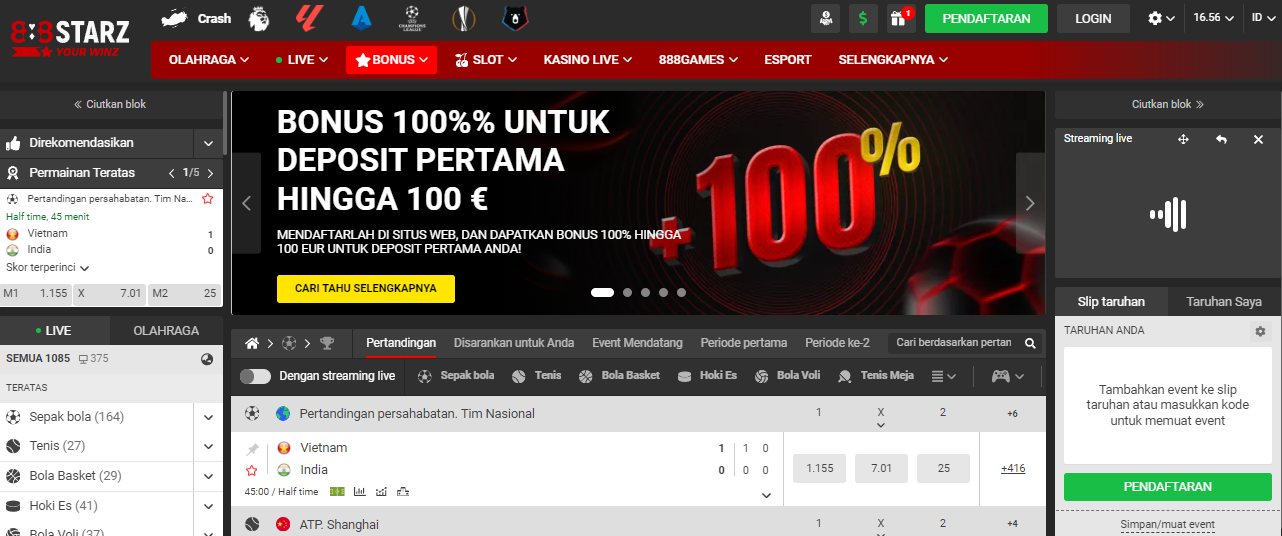Image resolution: width=1282 pixels, height=536 pixels.
Task: Click the green PENDAFTARAN button in header
Action: (x=986, y=18)
